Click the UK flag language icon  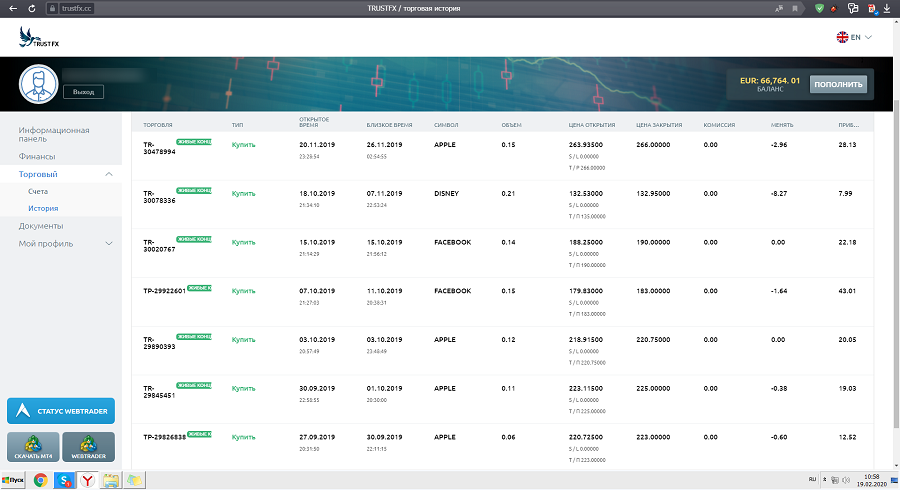point(842,37)
